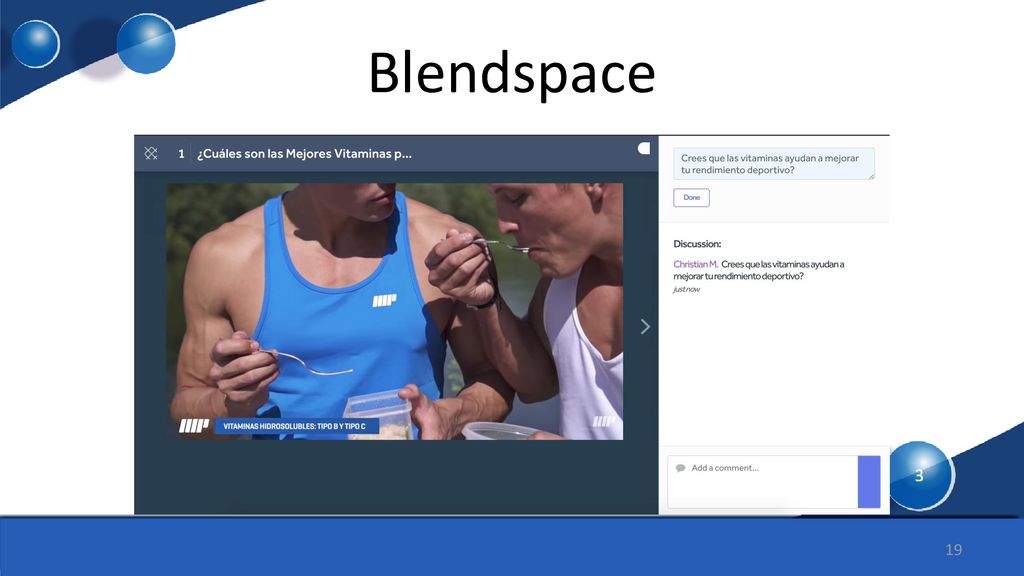Play the vitamins video thumbnail
This screenshot has height=576, width=1024.
[394, 312]
